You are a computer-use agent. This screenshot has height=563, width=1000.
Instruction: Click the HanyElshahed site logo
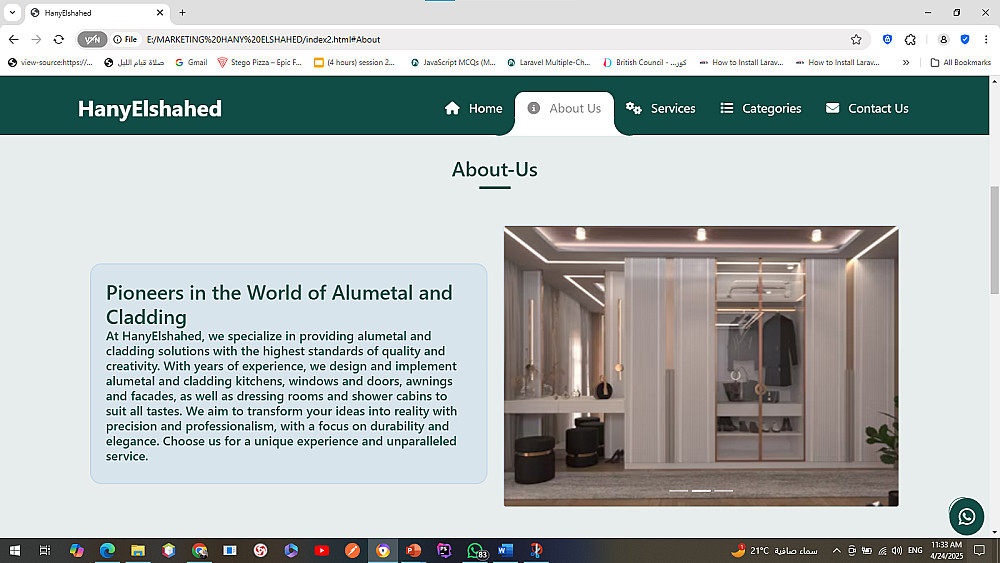click(x=150, y=108)
